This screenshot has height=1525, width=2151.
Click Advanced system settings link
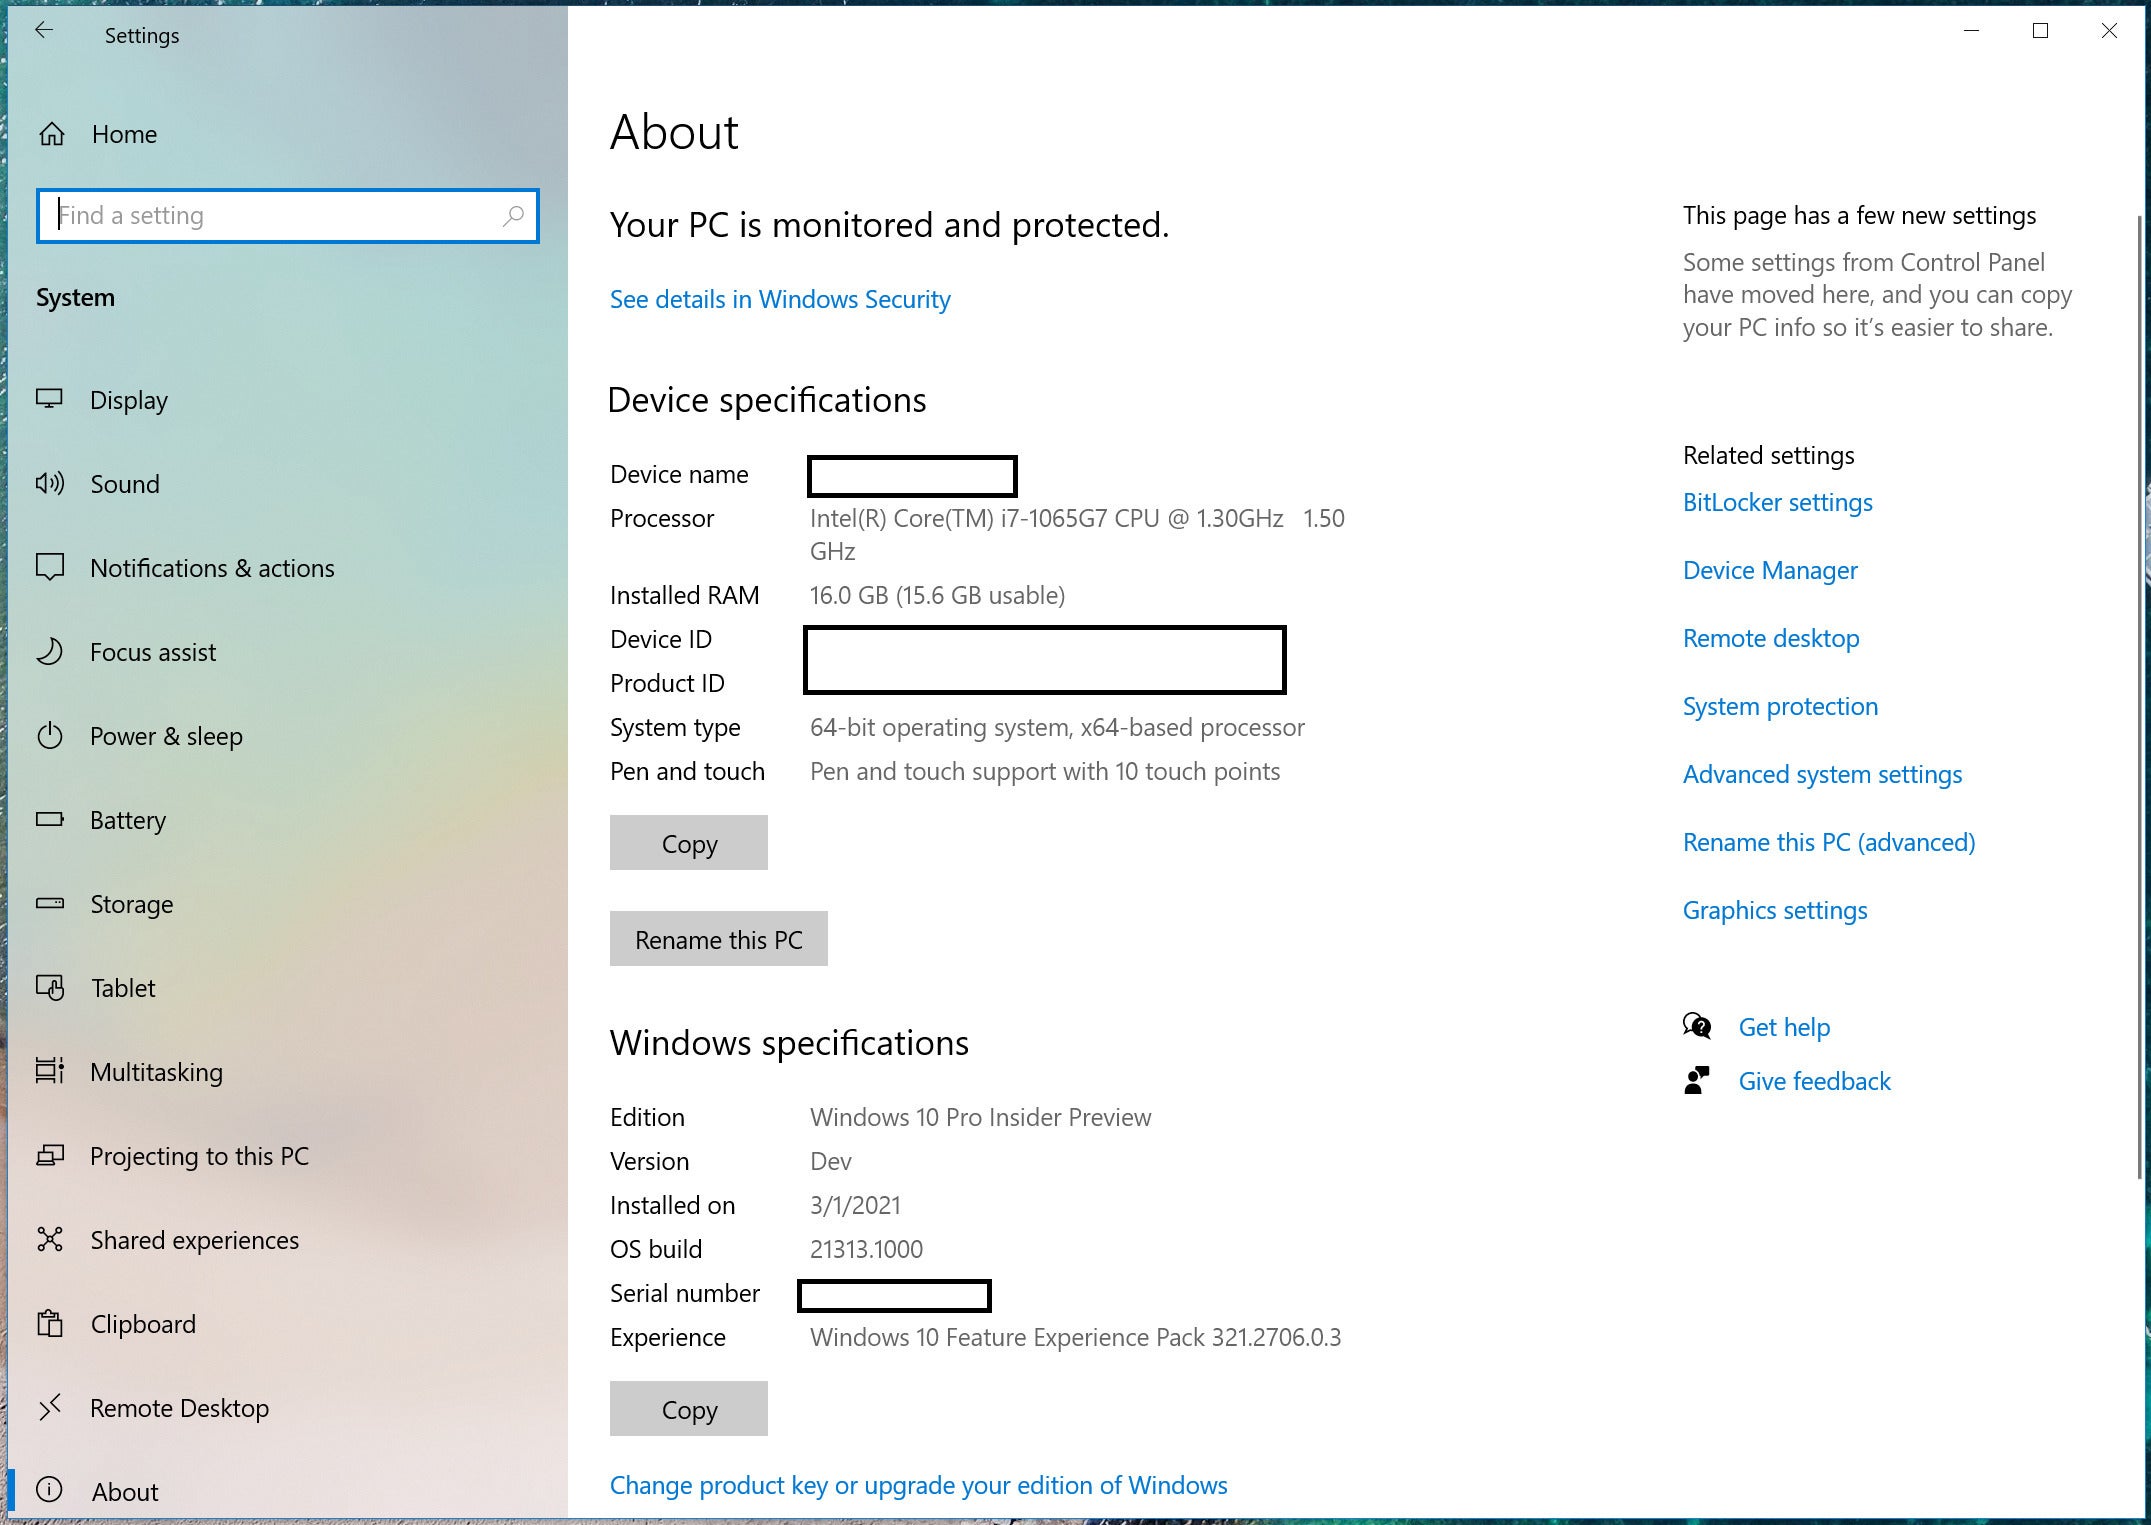click(1821, 772)
